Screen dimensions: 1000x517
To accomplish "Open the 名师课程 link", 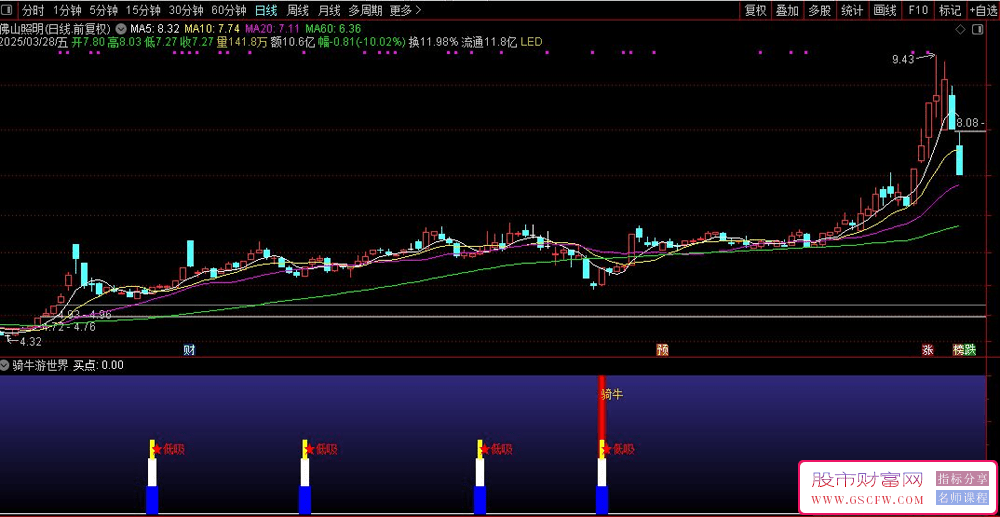I will [x=961, y=498].
